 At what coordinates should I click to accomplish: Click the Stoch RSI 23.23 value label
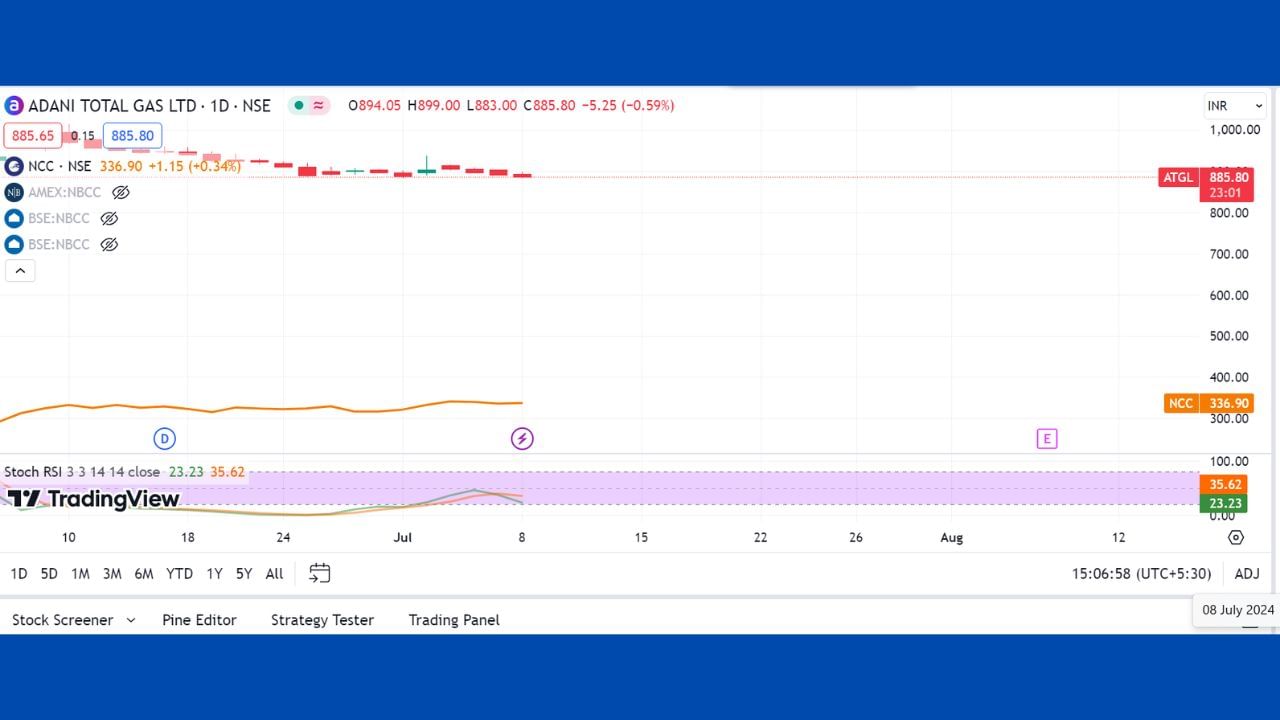(1223, 503)
